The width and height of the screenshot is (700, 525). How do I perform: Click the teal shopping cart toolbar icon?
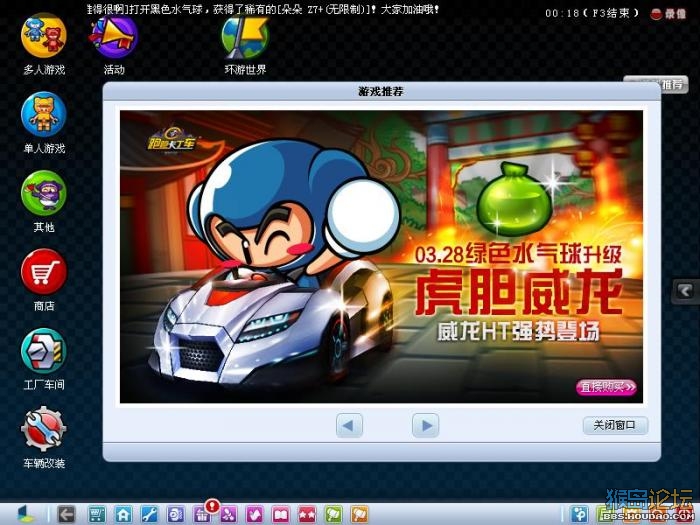(x=97, y=515)
